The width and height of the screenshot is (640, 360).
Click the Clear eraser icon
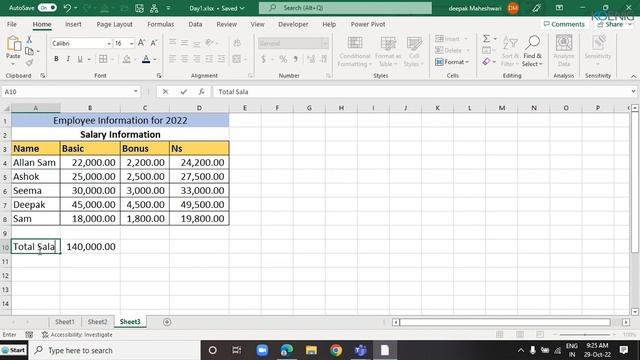(x=486, y=62)
